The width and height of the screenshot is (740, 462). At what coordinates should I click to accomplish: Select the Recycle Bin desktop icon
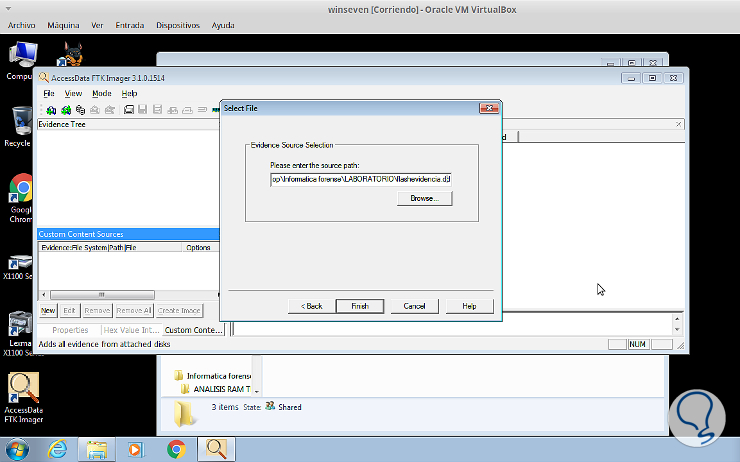20,126
